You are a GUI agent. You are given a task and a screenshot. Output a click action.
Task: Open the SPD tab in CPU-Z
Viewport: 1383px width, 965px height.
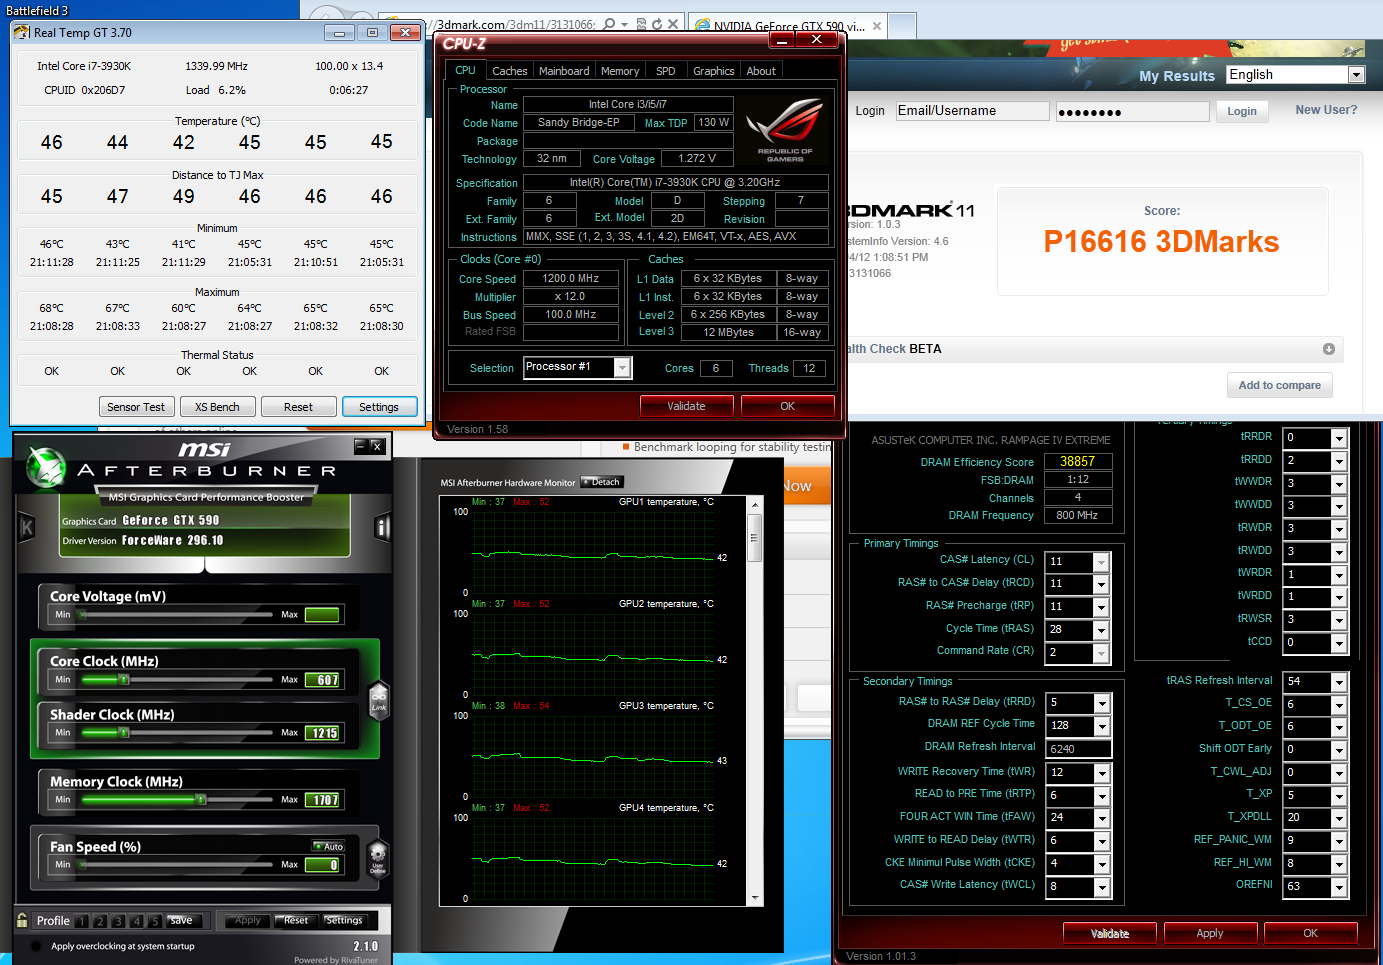pos(665,71)
